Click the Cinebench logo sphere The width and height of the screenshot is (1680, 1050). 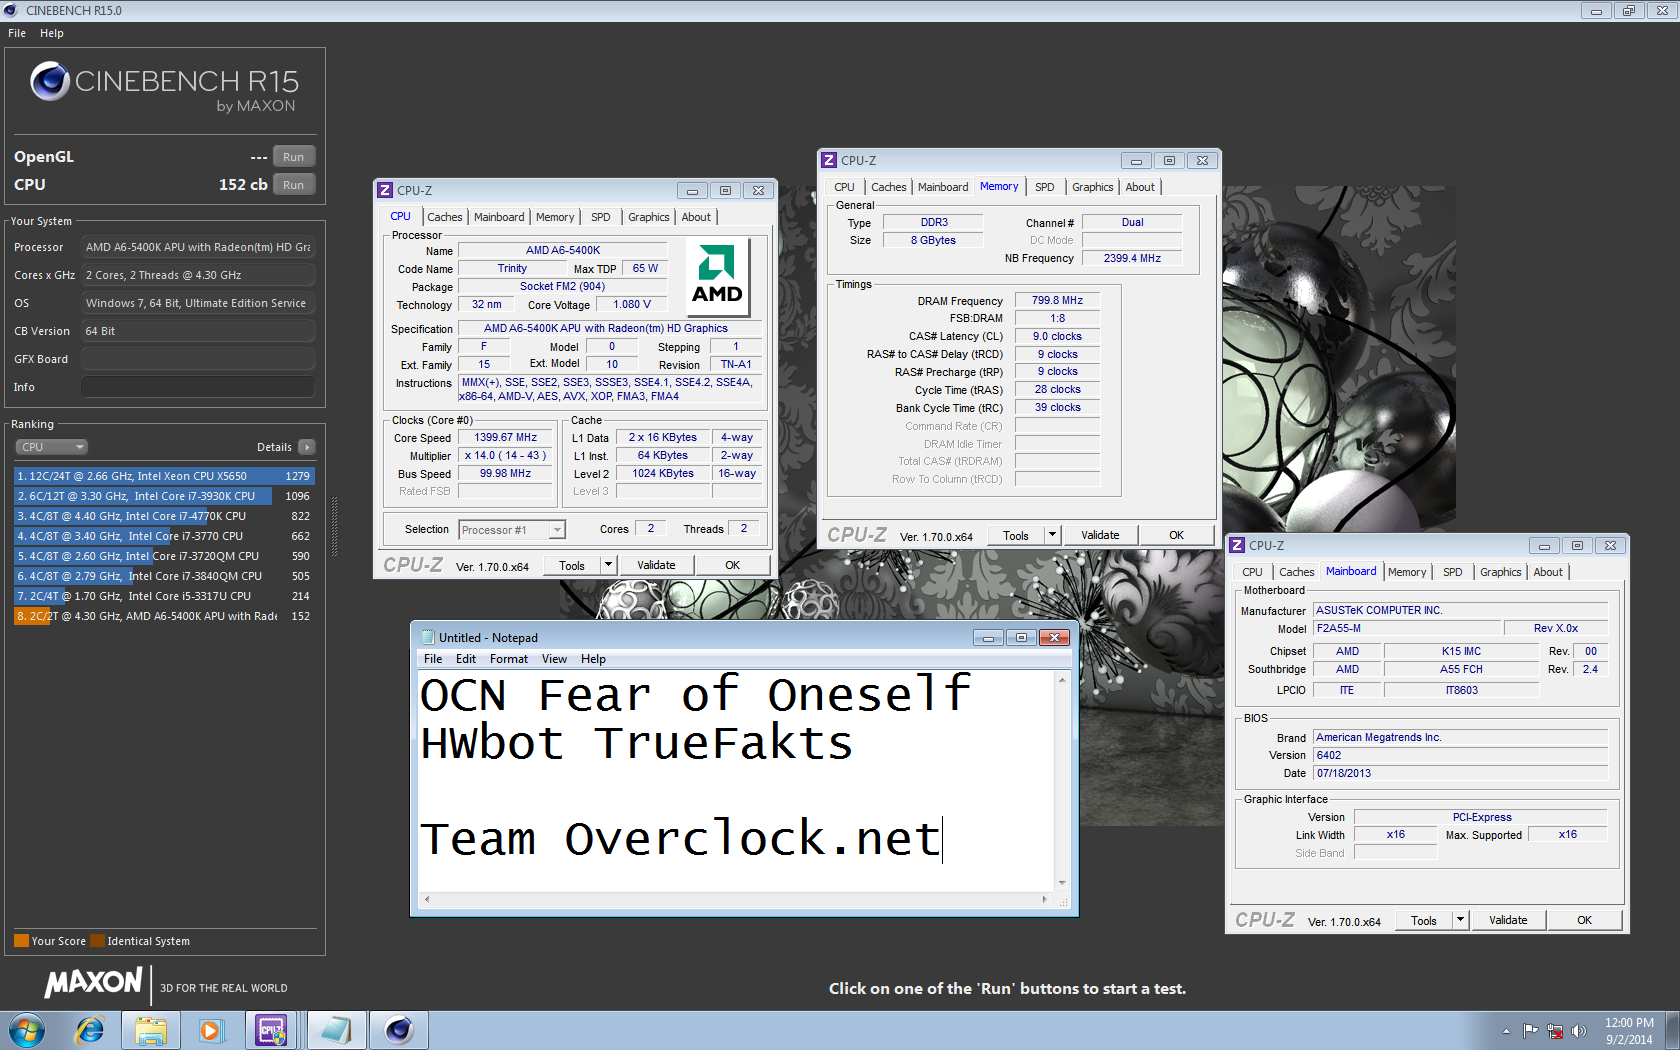(50, 81)
